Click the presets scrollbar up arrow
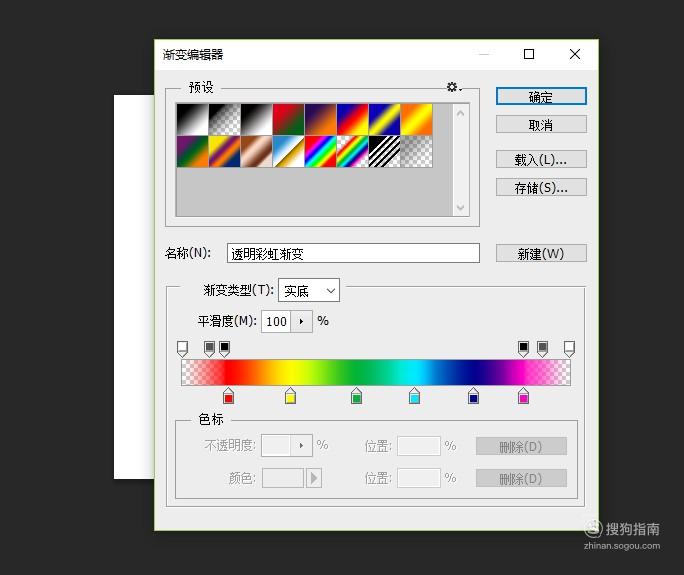This screenshot has width=684, height=575. pos(461,113)
